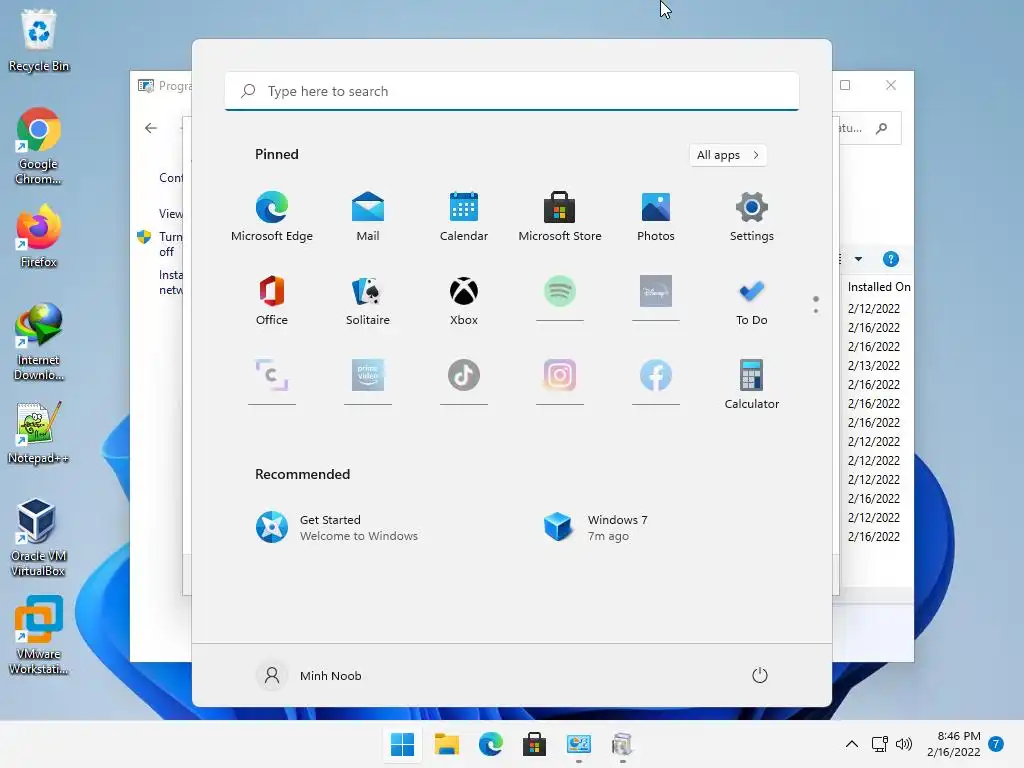
Task: Click the Start button on taskbar
Action: tap(402, 744)
